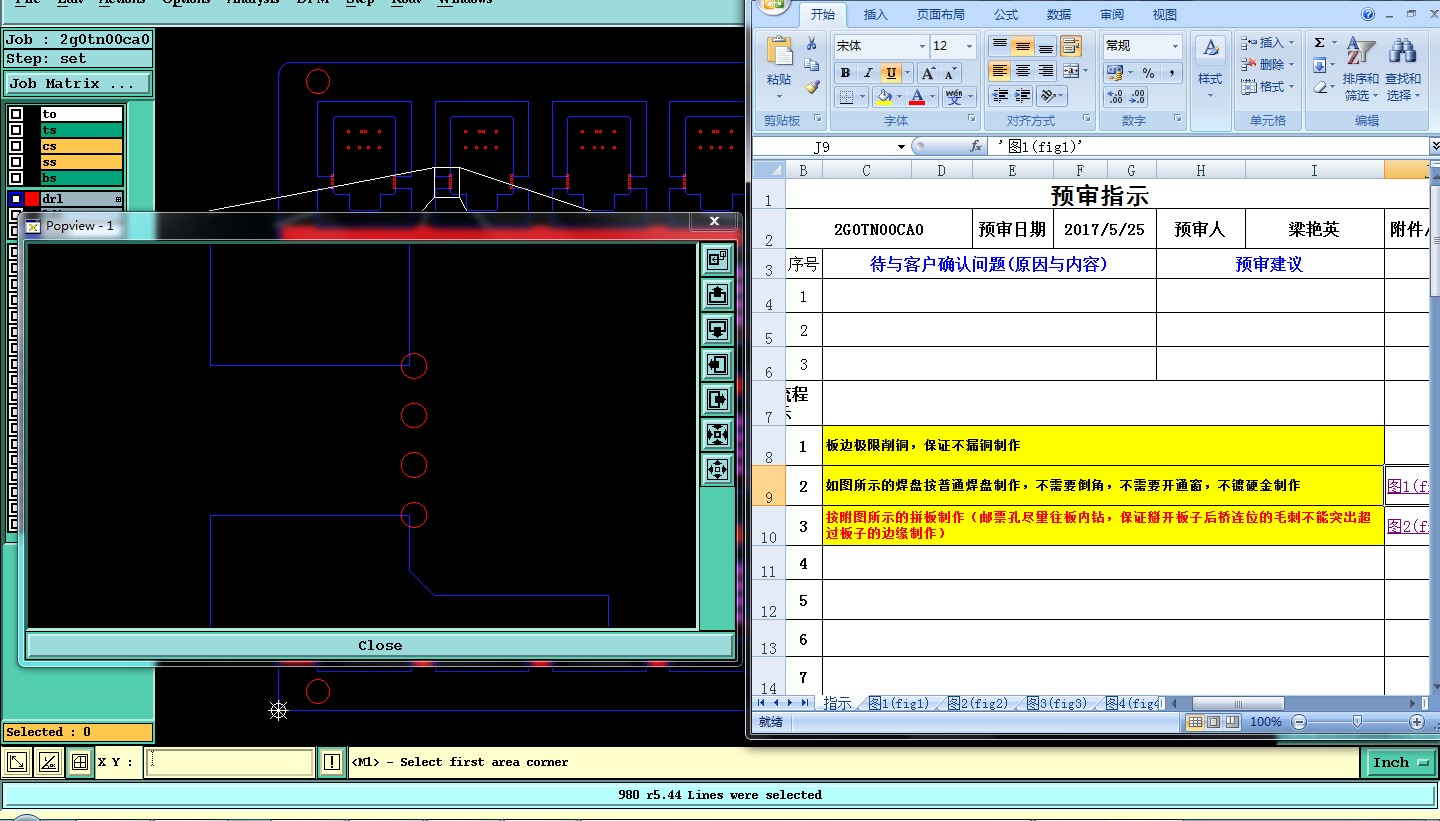Toggle the 'ss' layer checkbox
This screenshot has height=821, width=1440.
[x=16, y=162]
